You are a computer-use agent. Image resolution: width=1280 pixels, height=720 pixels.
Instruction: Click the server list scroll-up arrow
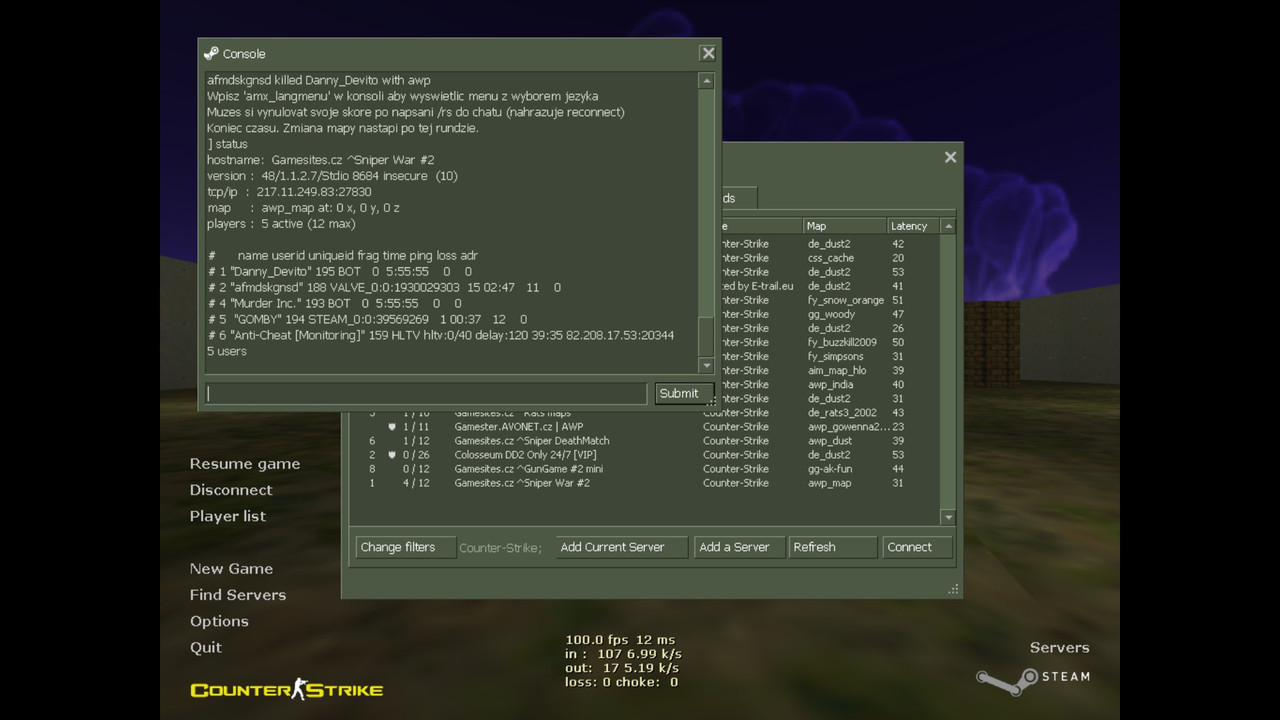pyautogui.click(x=949, y=226)
